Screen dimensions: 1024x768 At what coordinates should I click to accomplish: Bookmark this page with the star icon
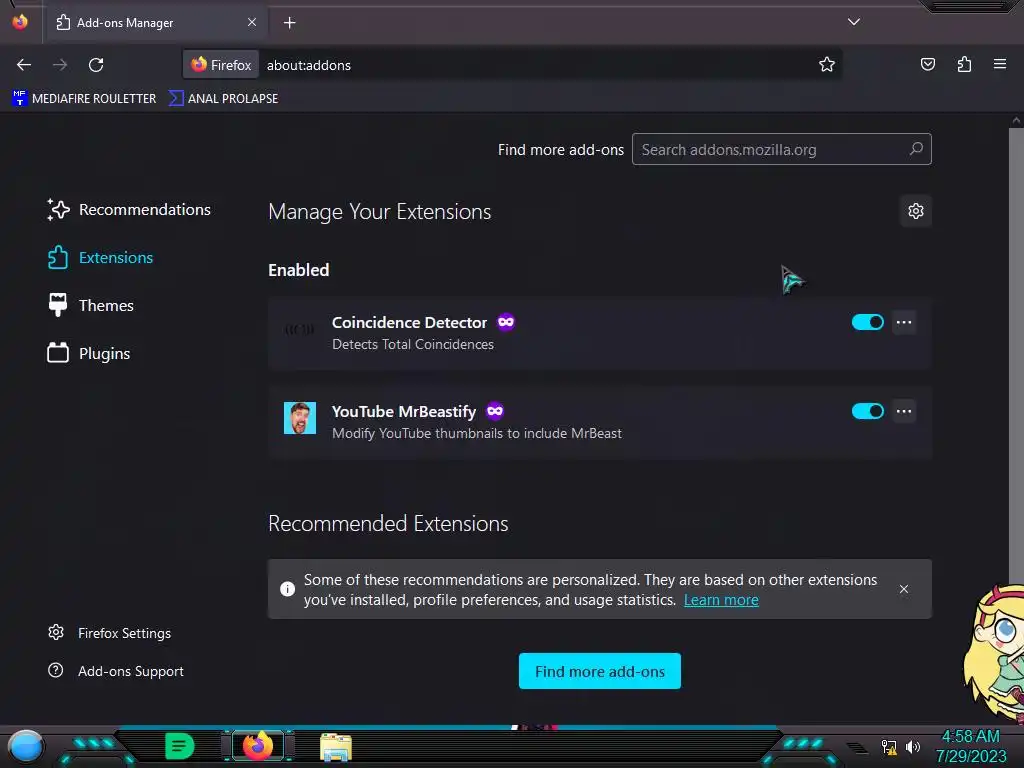tap(827, 65)
